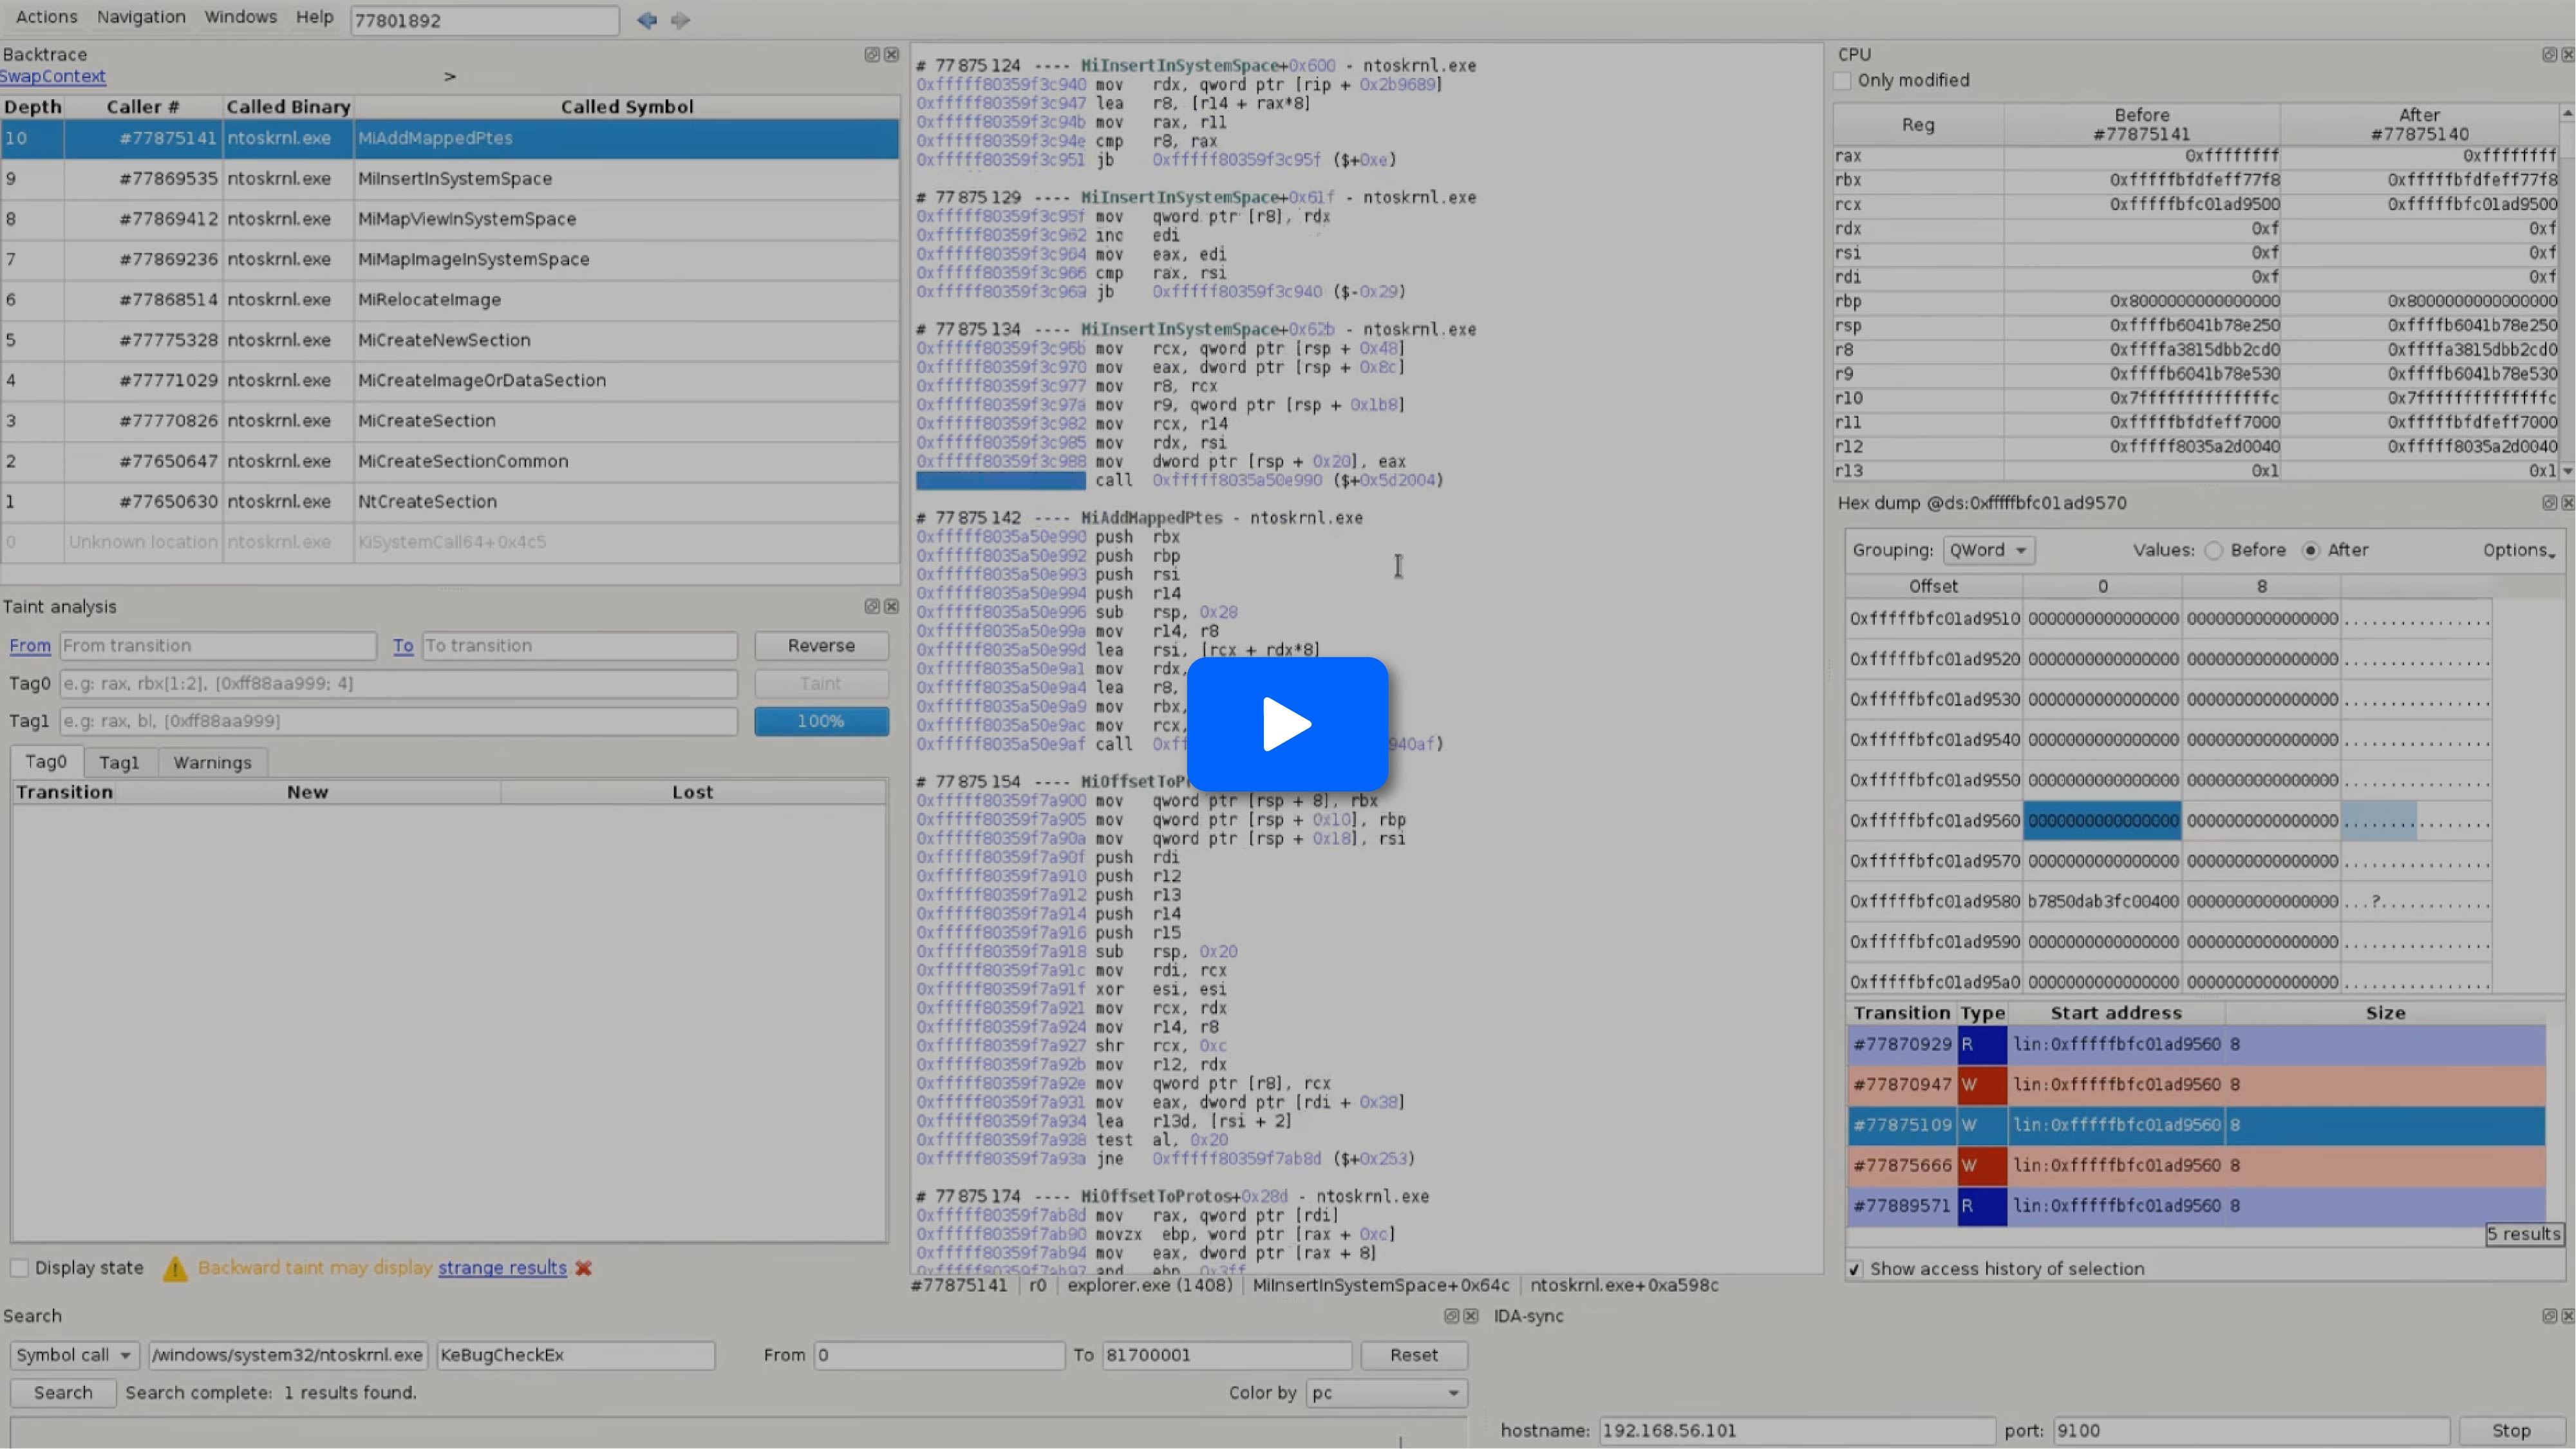
Task: Expand the Color by pc dropdown
Action: tap(1386, 1393)
